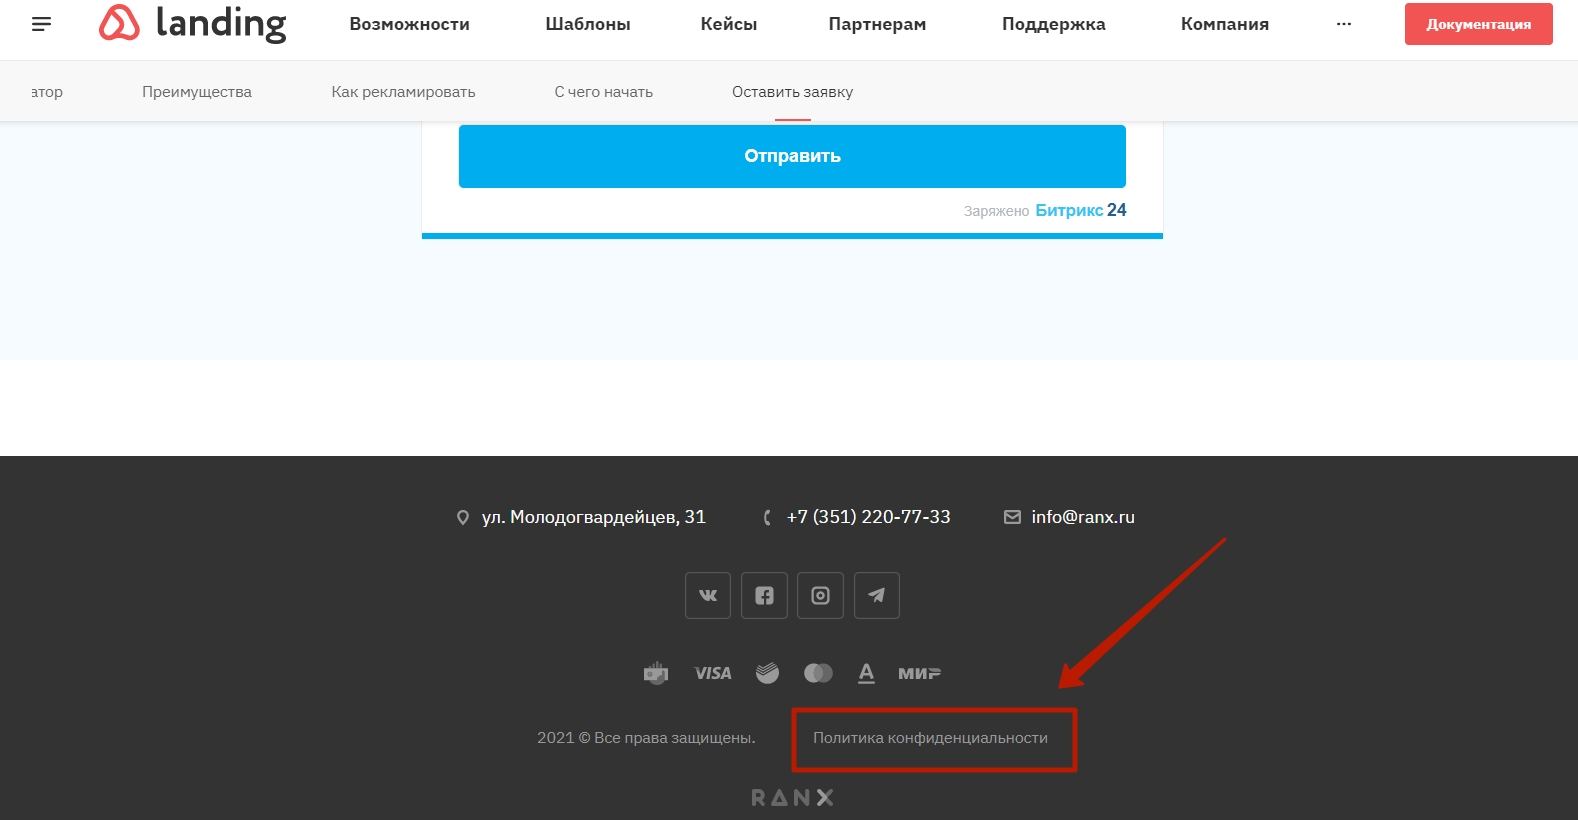Open the Instagram social icon

coord(820,595)
